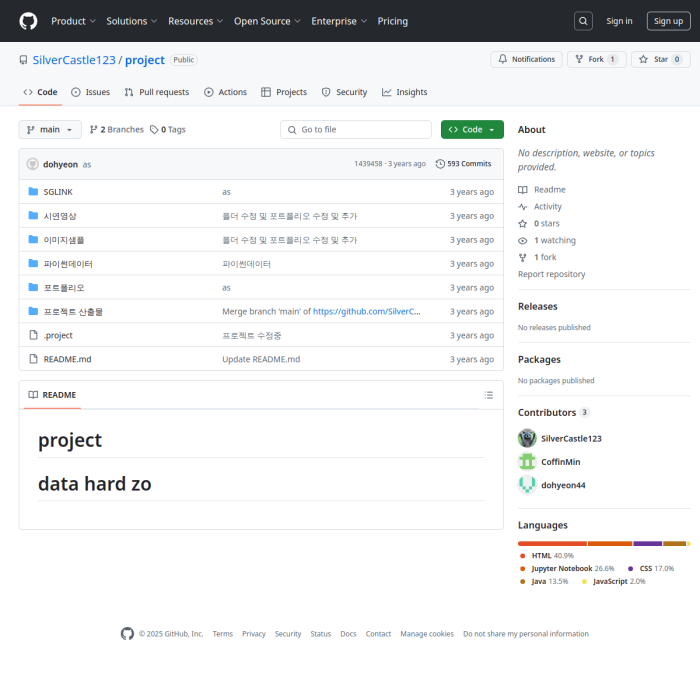Click the Java 13.5% language entry

point(544,581)
